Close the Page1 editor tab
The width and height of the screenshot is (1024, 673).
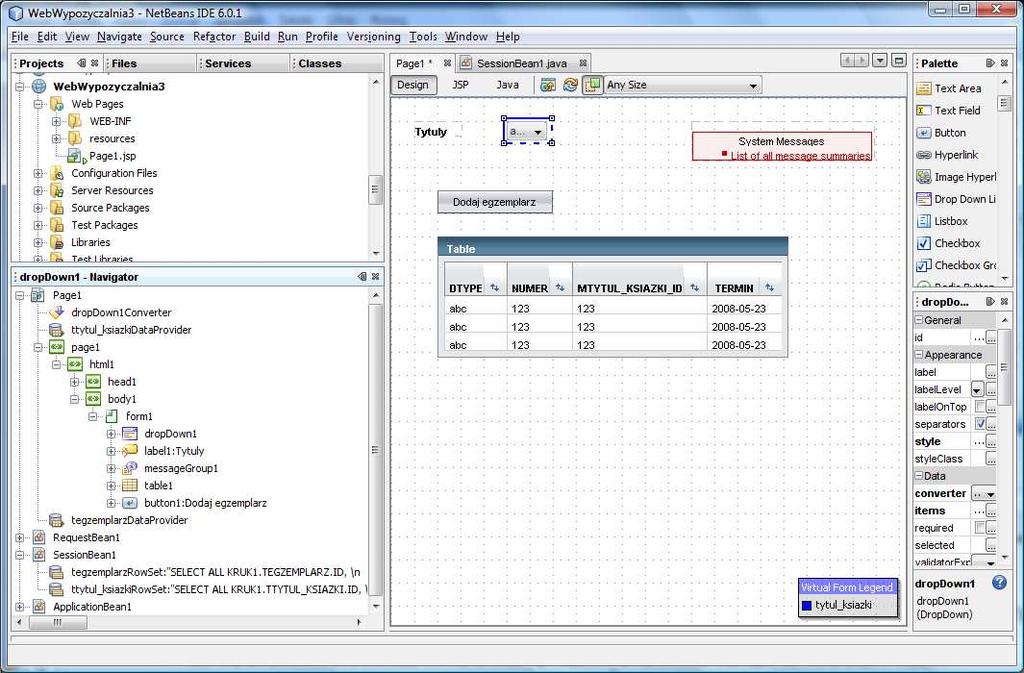click(447, 63)
